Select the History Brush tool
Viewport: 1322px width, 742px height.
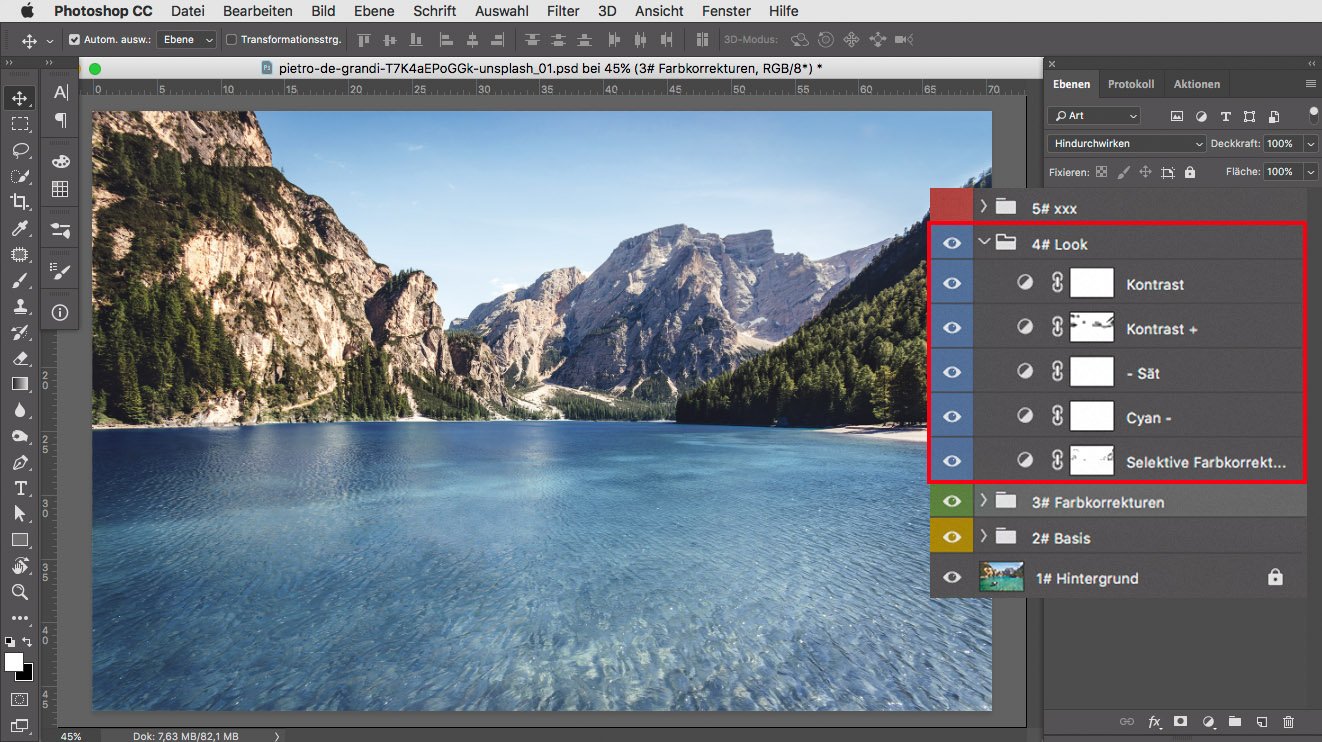(20, 332)
